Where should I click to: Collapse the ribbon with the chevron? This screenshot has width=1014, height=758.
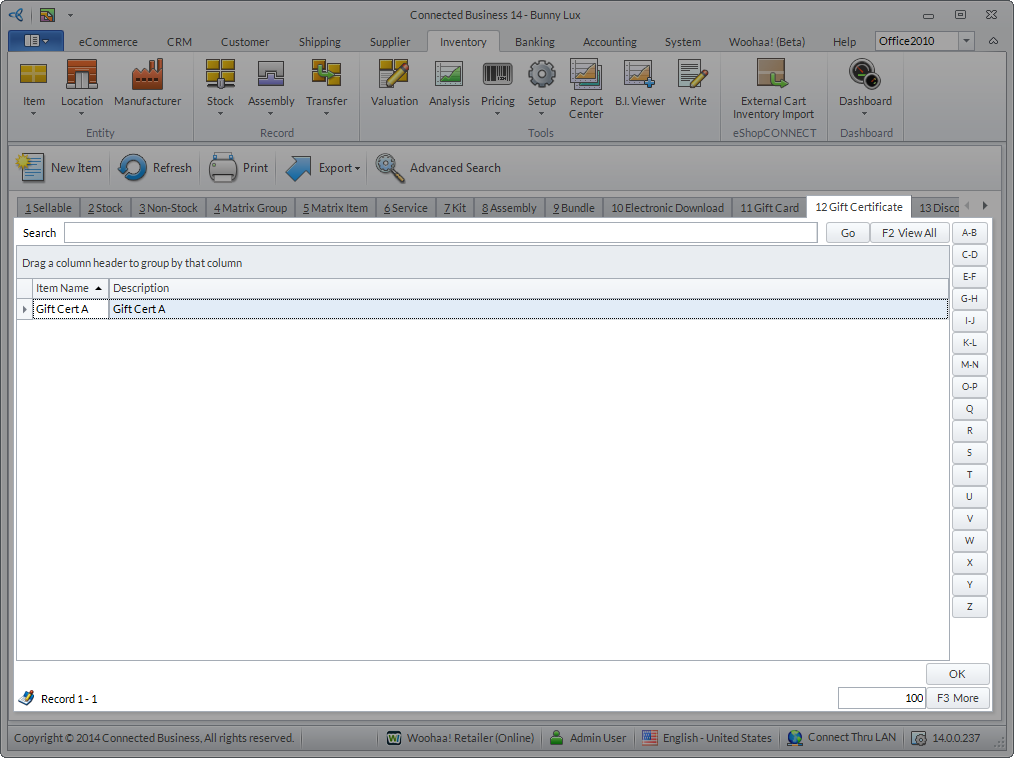(x=993, y=41)
